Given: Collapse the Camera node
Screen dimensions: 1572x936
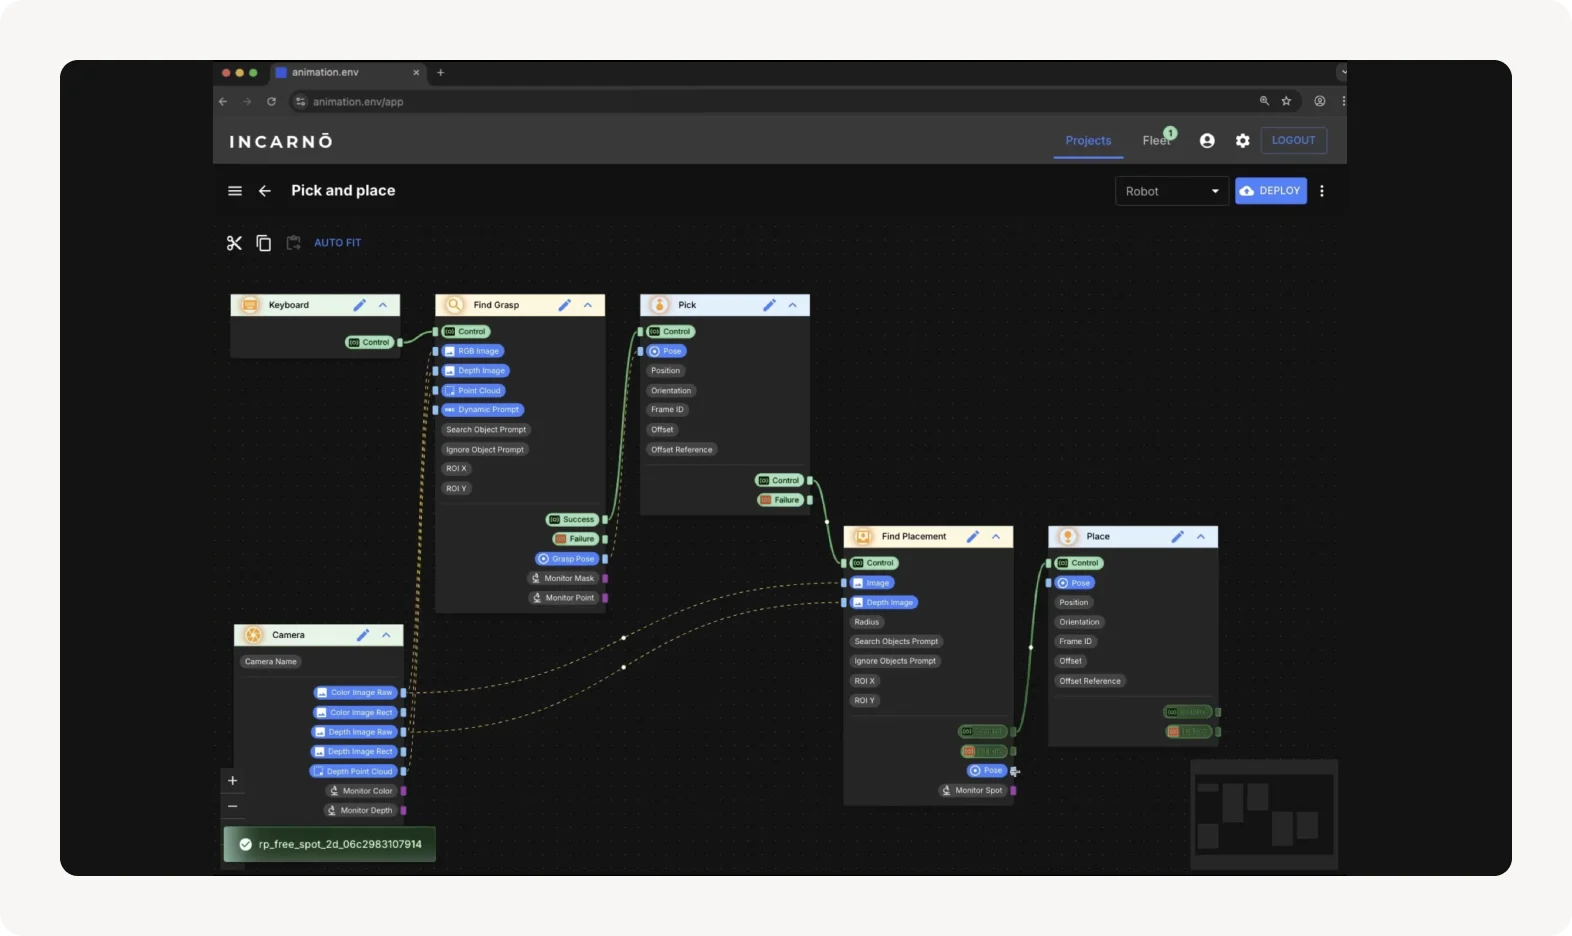Looking at the screenshot, I should (386, 635).
